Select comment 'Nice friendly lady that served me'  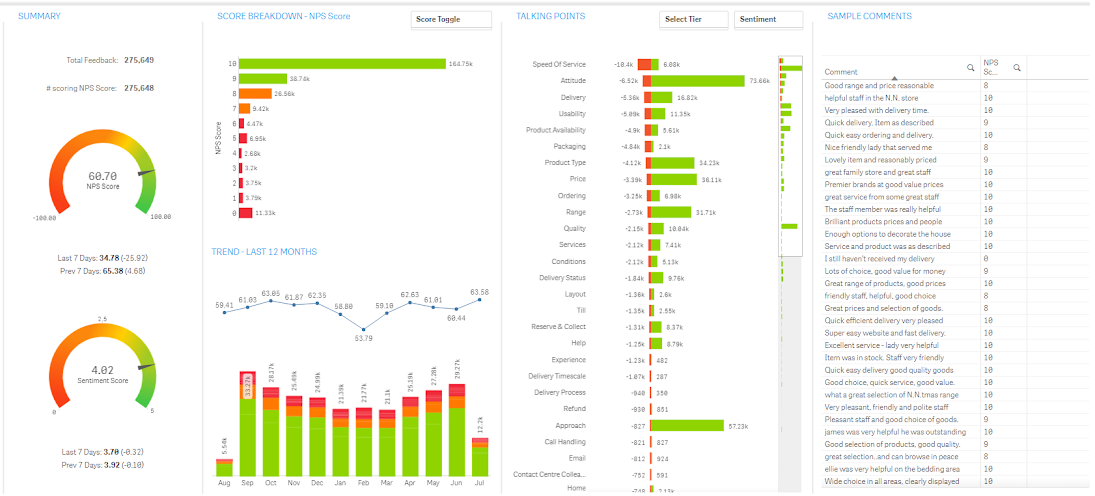[x=879, y=147]
